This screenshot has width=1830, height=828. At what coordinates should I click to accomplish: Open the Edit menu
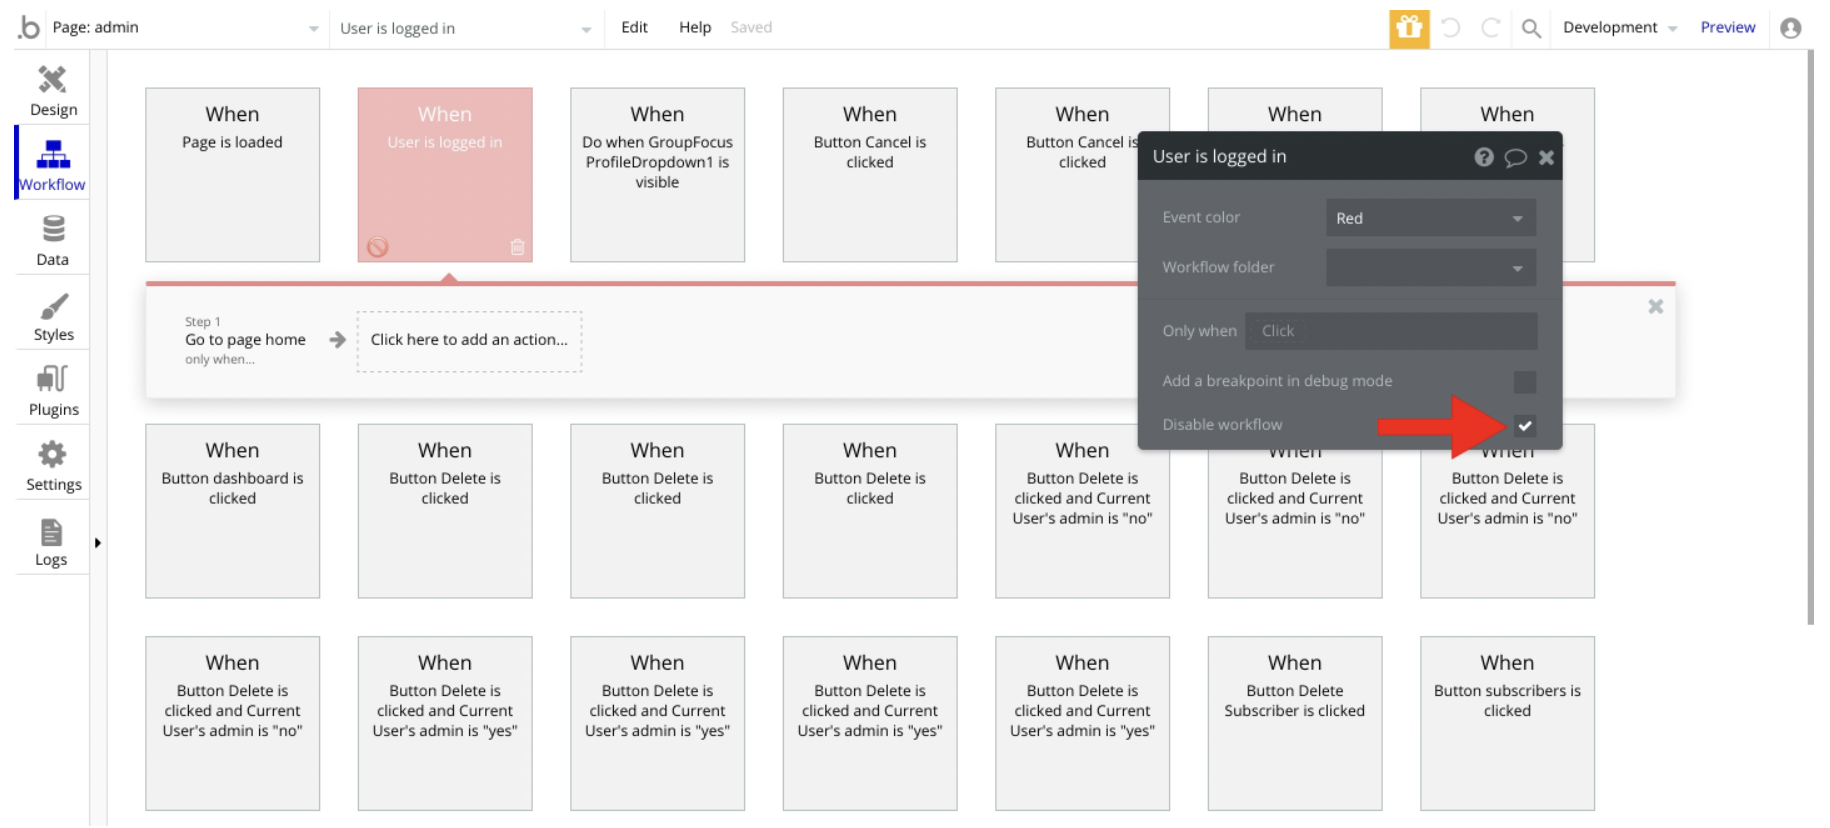(634, 27)
